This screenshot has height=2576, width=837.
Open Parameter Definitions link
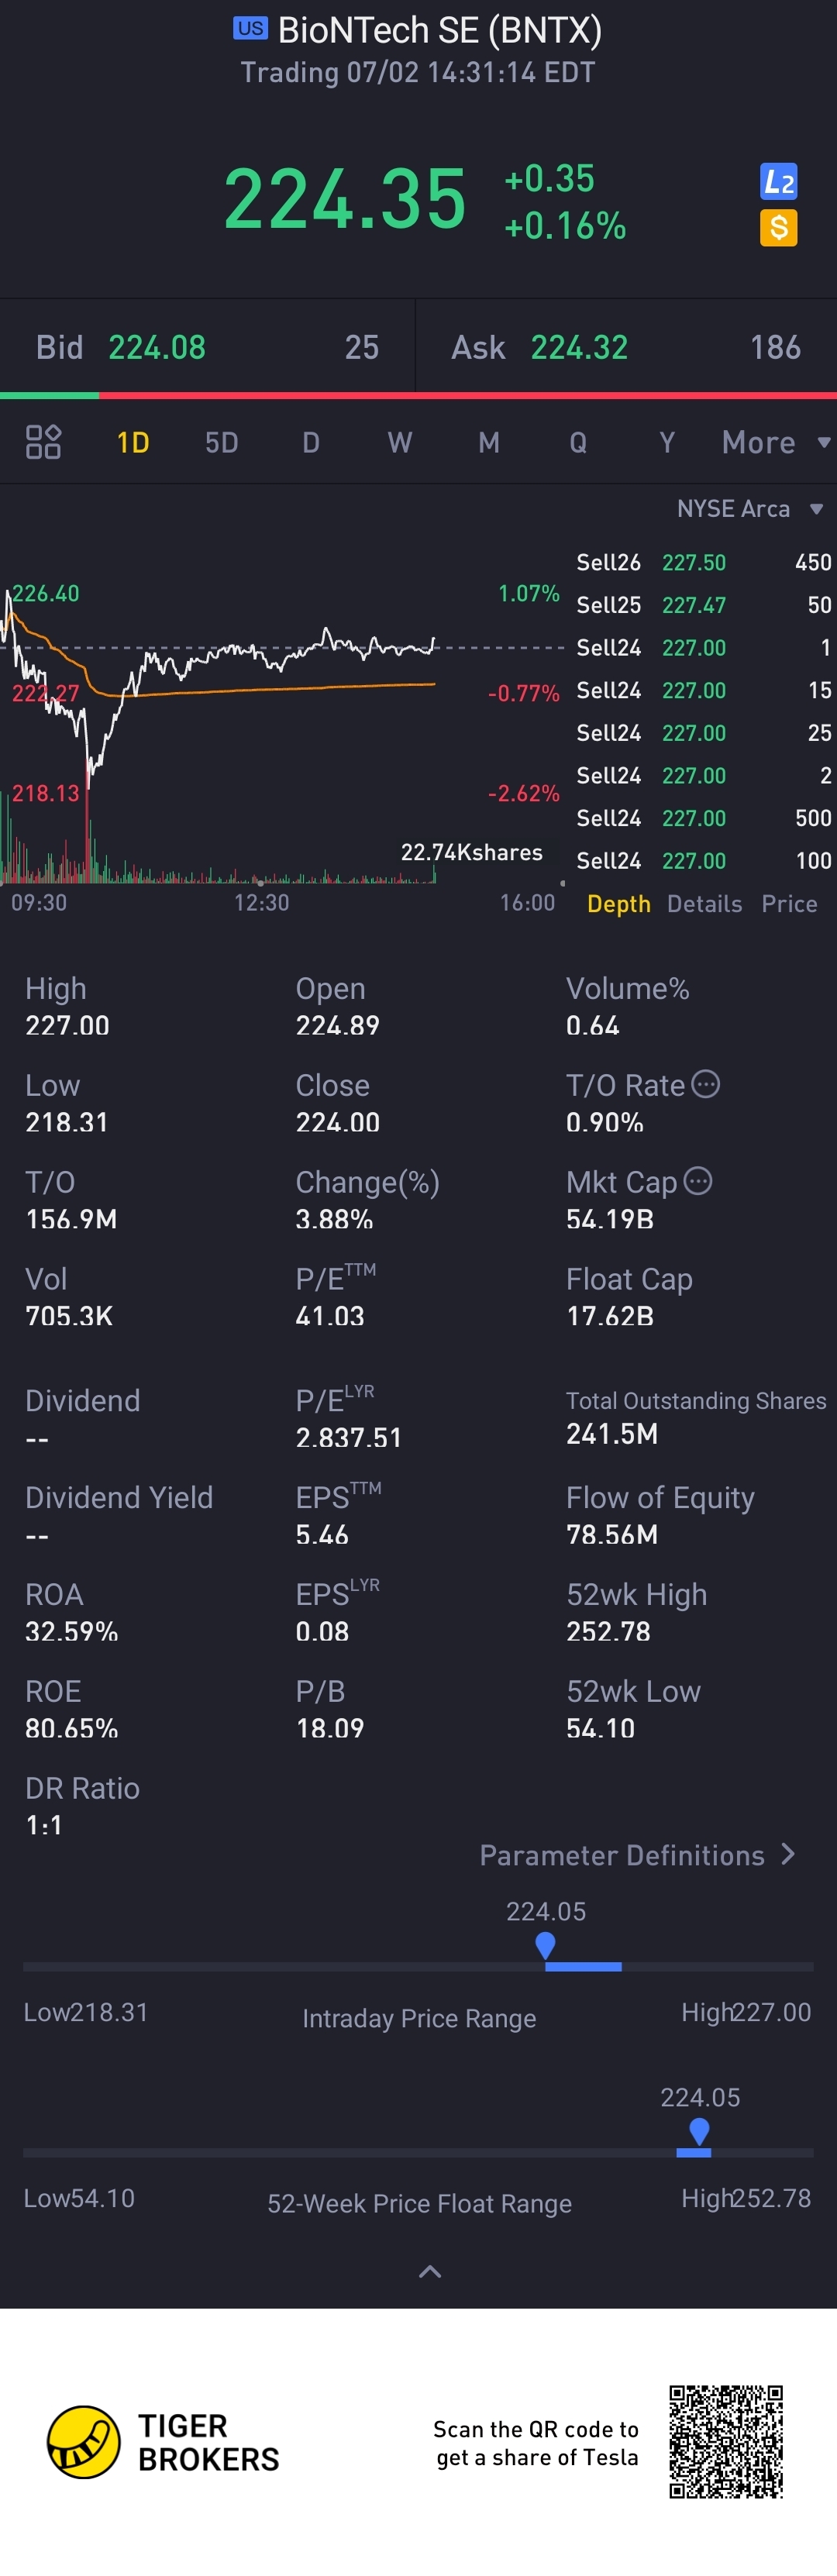[x=637, y=1855]
